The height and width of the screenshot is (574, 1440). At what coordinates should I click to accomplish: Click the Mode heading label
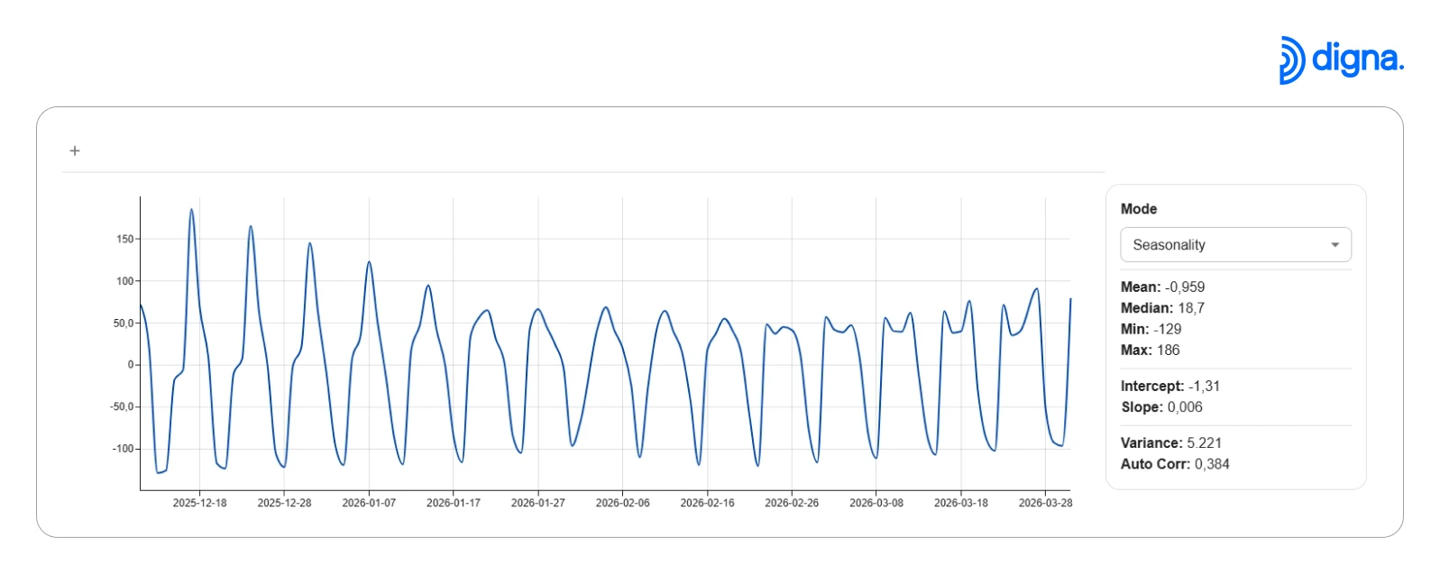point(1138,209)
